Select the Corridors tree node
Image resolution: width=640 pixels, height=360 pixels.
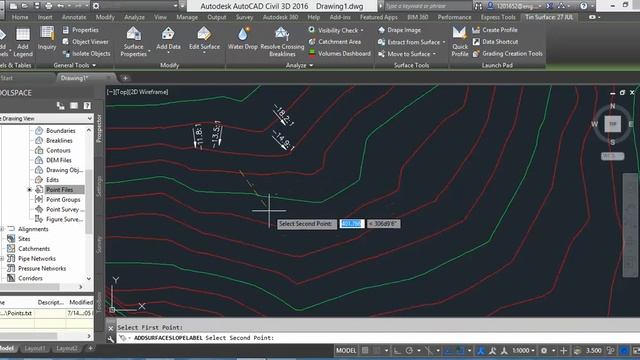30,278
